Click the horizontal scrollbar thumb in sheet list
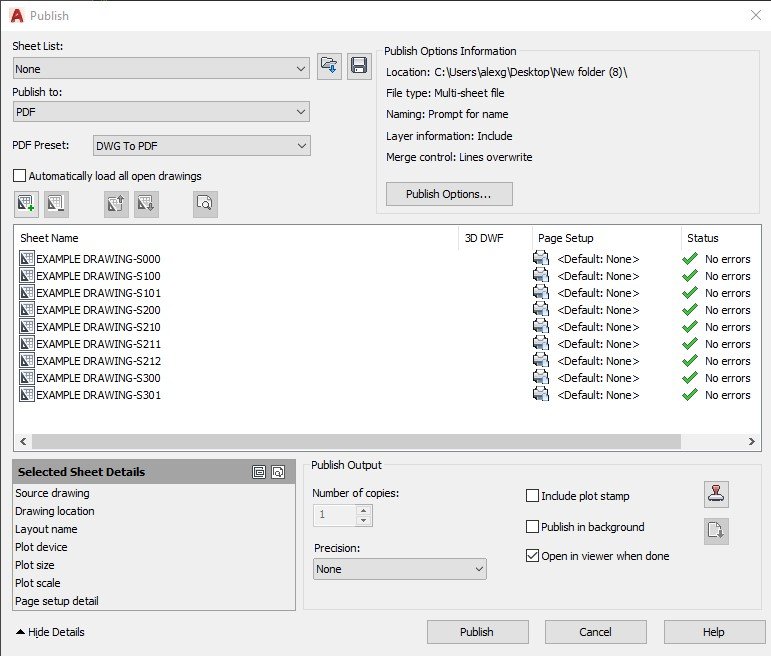This screenshot has height=656, width=771. coord(356,441)
